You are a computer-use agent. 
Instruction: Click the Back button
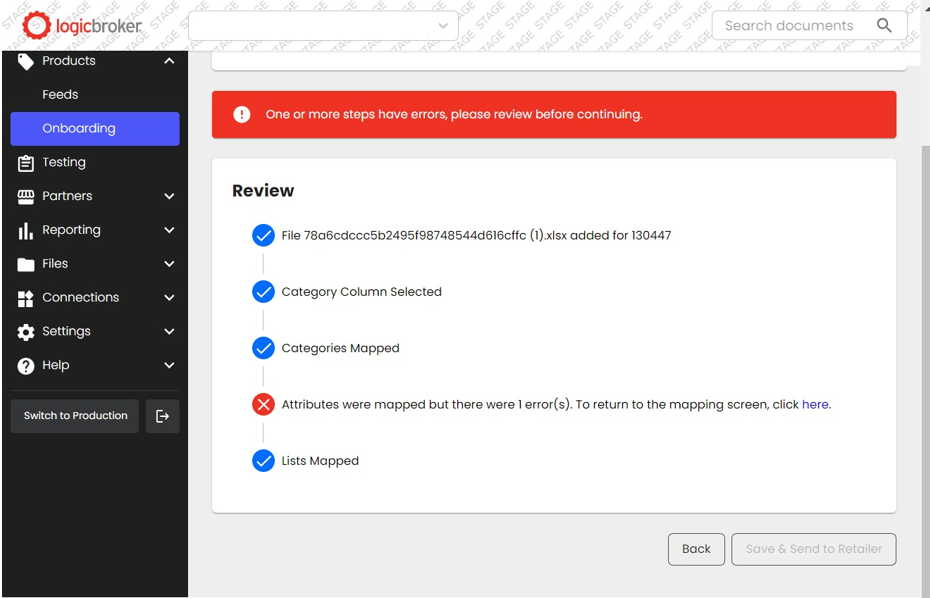696,549
